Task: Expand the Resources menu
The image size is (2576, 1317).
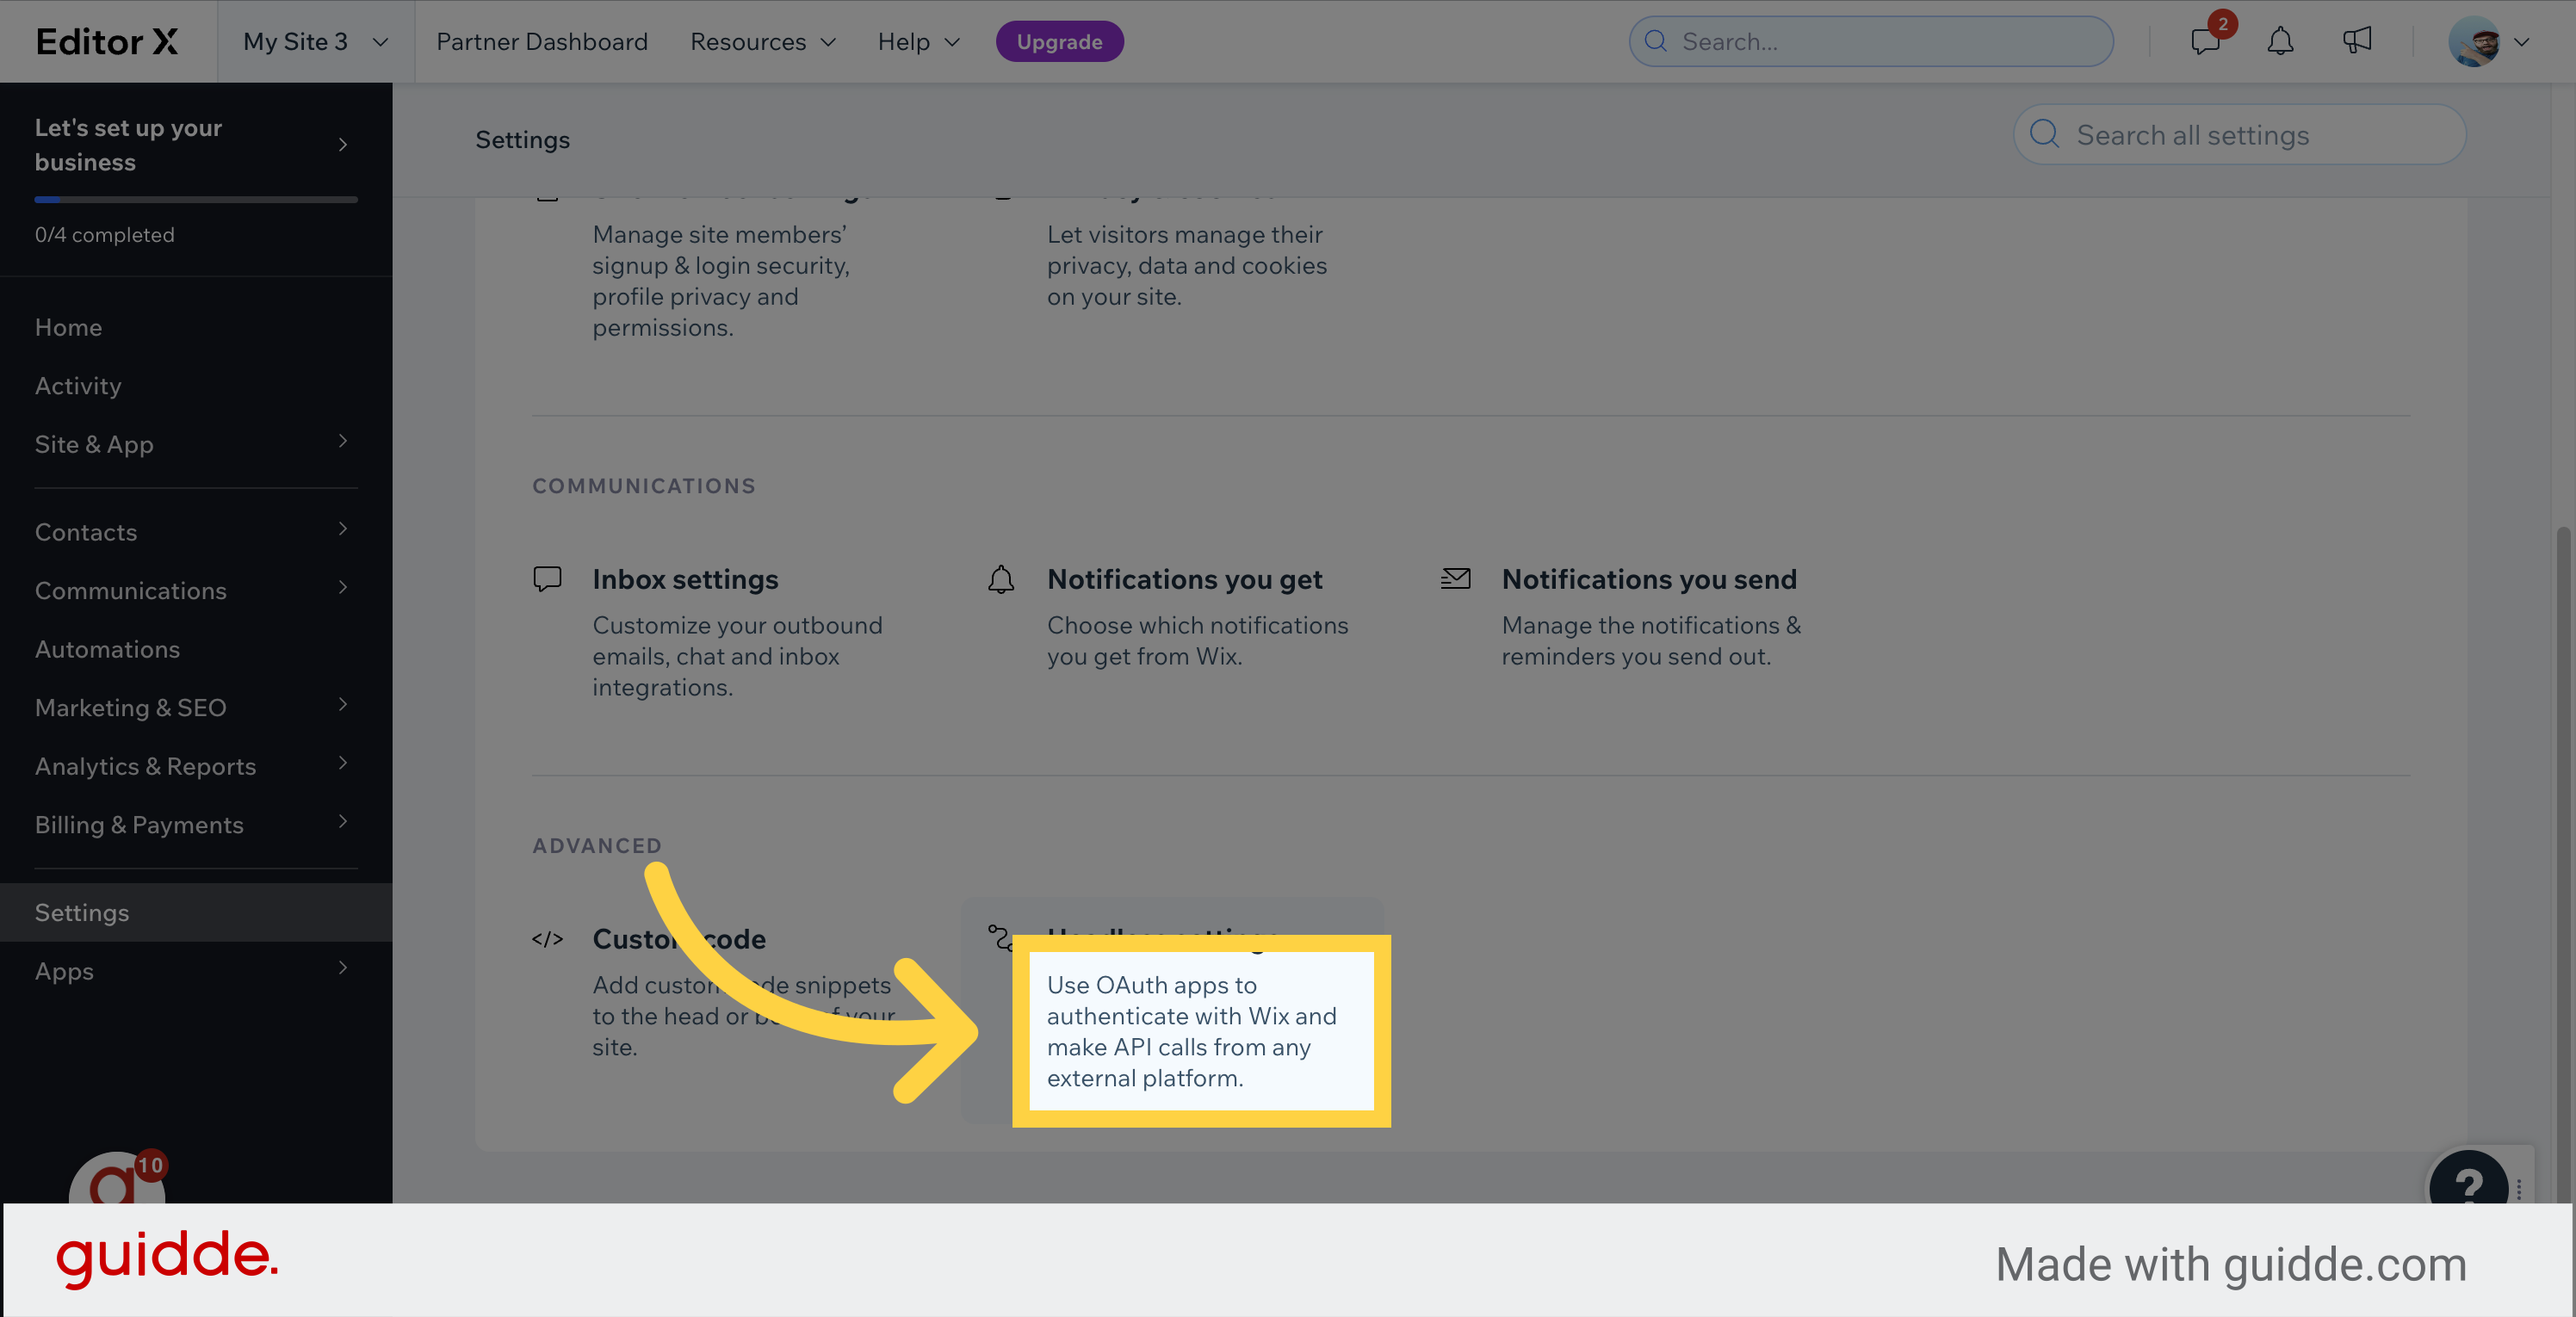Action: coord(762,42)
